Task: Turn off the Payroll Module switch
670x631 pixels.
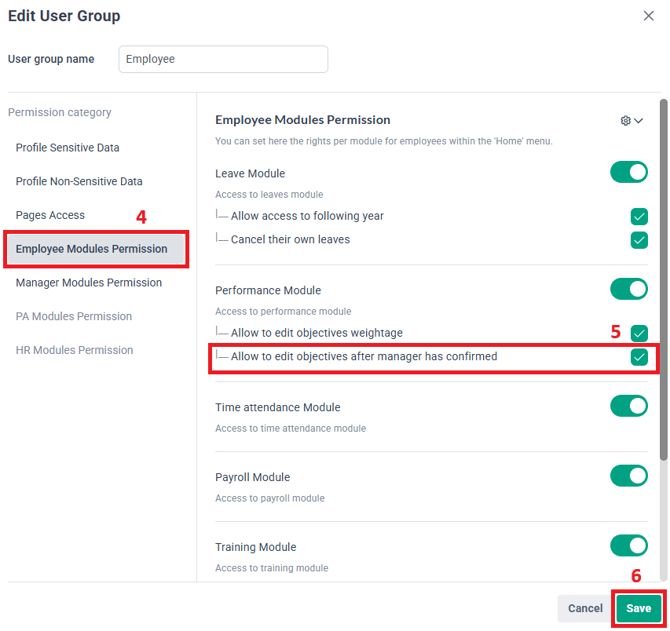Action: click(x=629, y=475)
